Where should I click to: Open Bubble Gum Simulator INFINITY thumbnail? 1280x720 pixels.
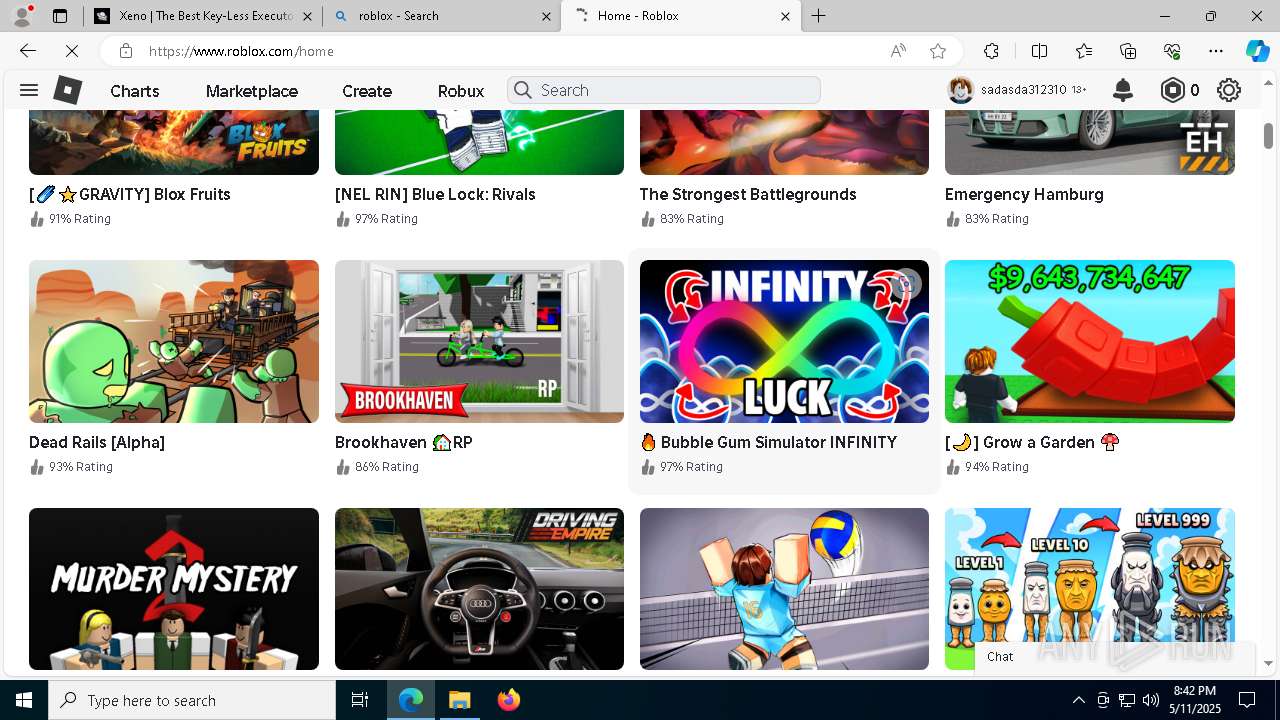784,341
